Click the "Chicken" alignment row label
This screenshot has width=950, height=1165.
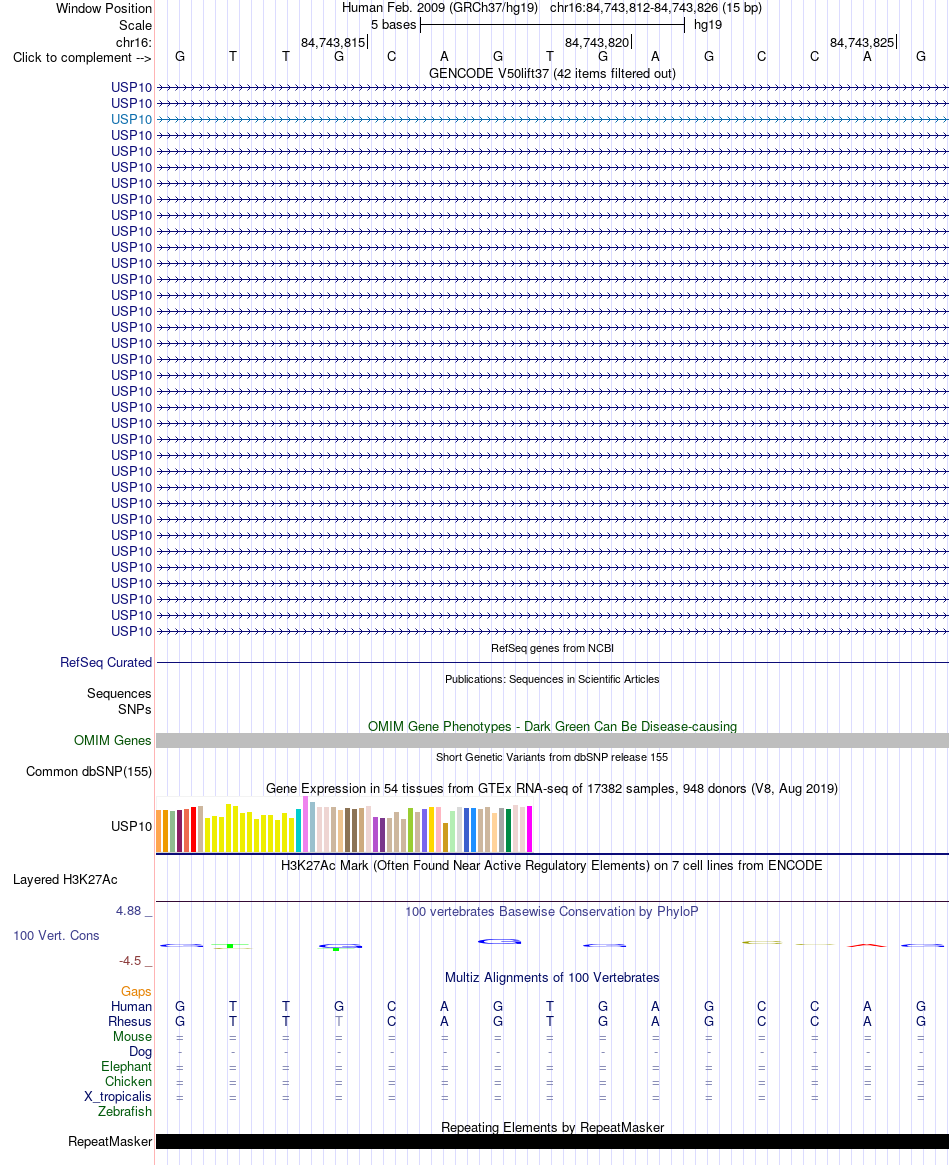128,1082
